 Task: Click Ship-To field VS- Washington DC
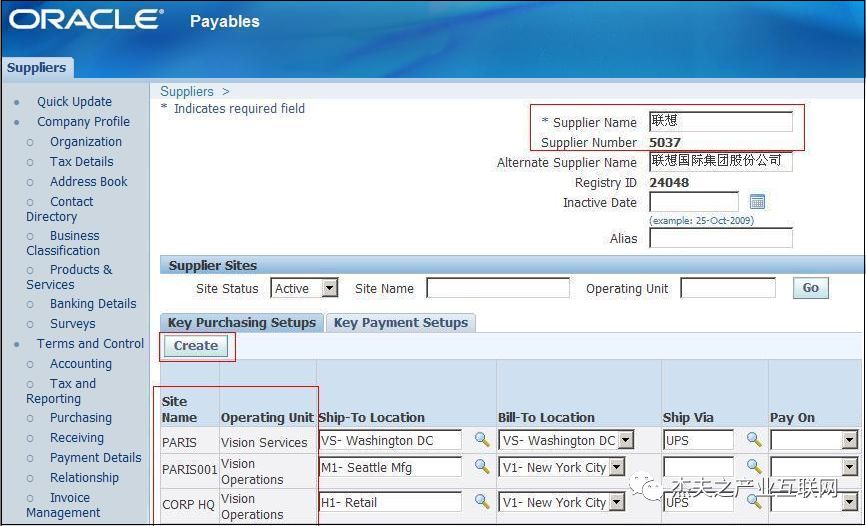tap(390, 440)
